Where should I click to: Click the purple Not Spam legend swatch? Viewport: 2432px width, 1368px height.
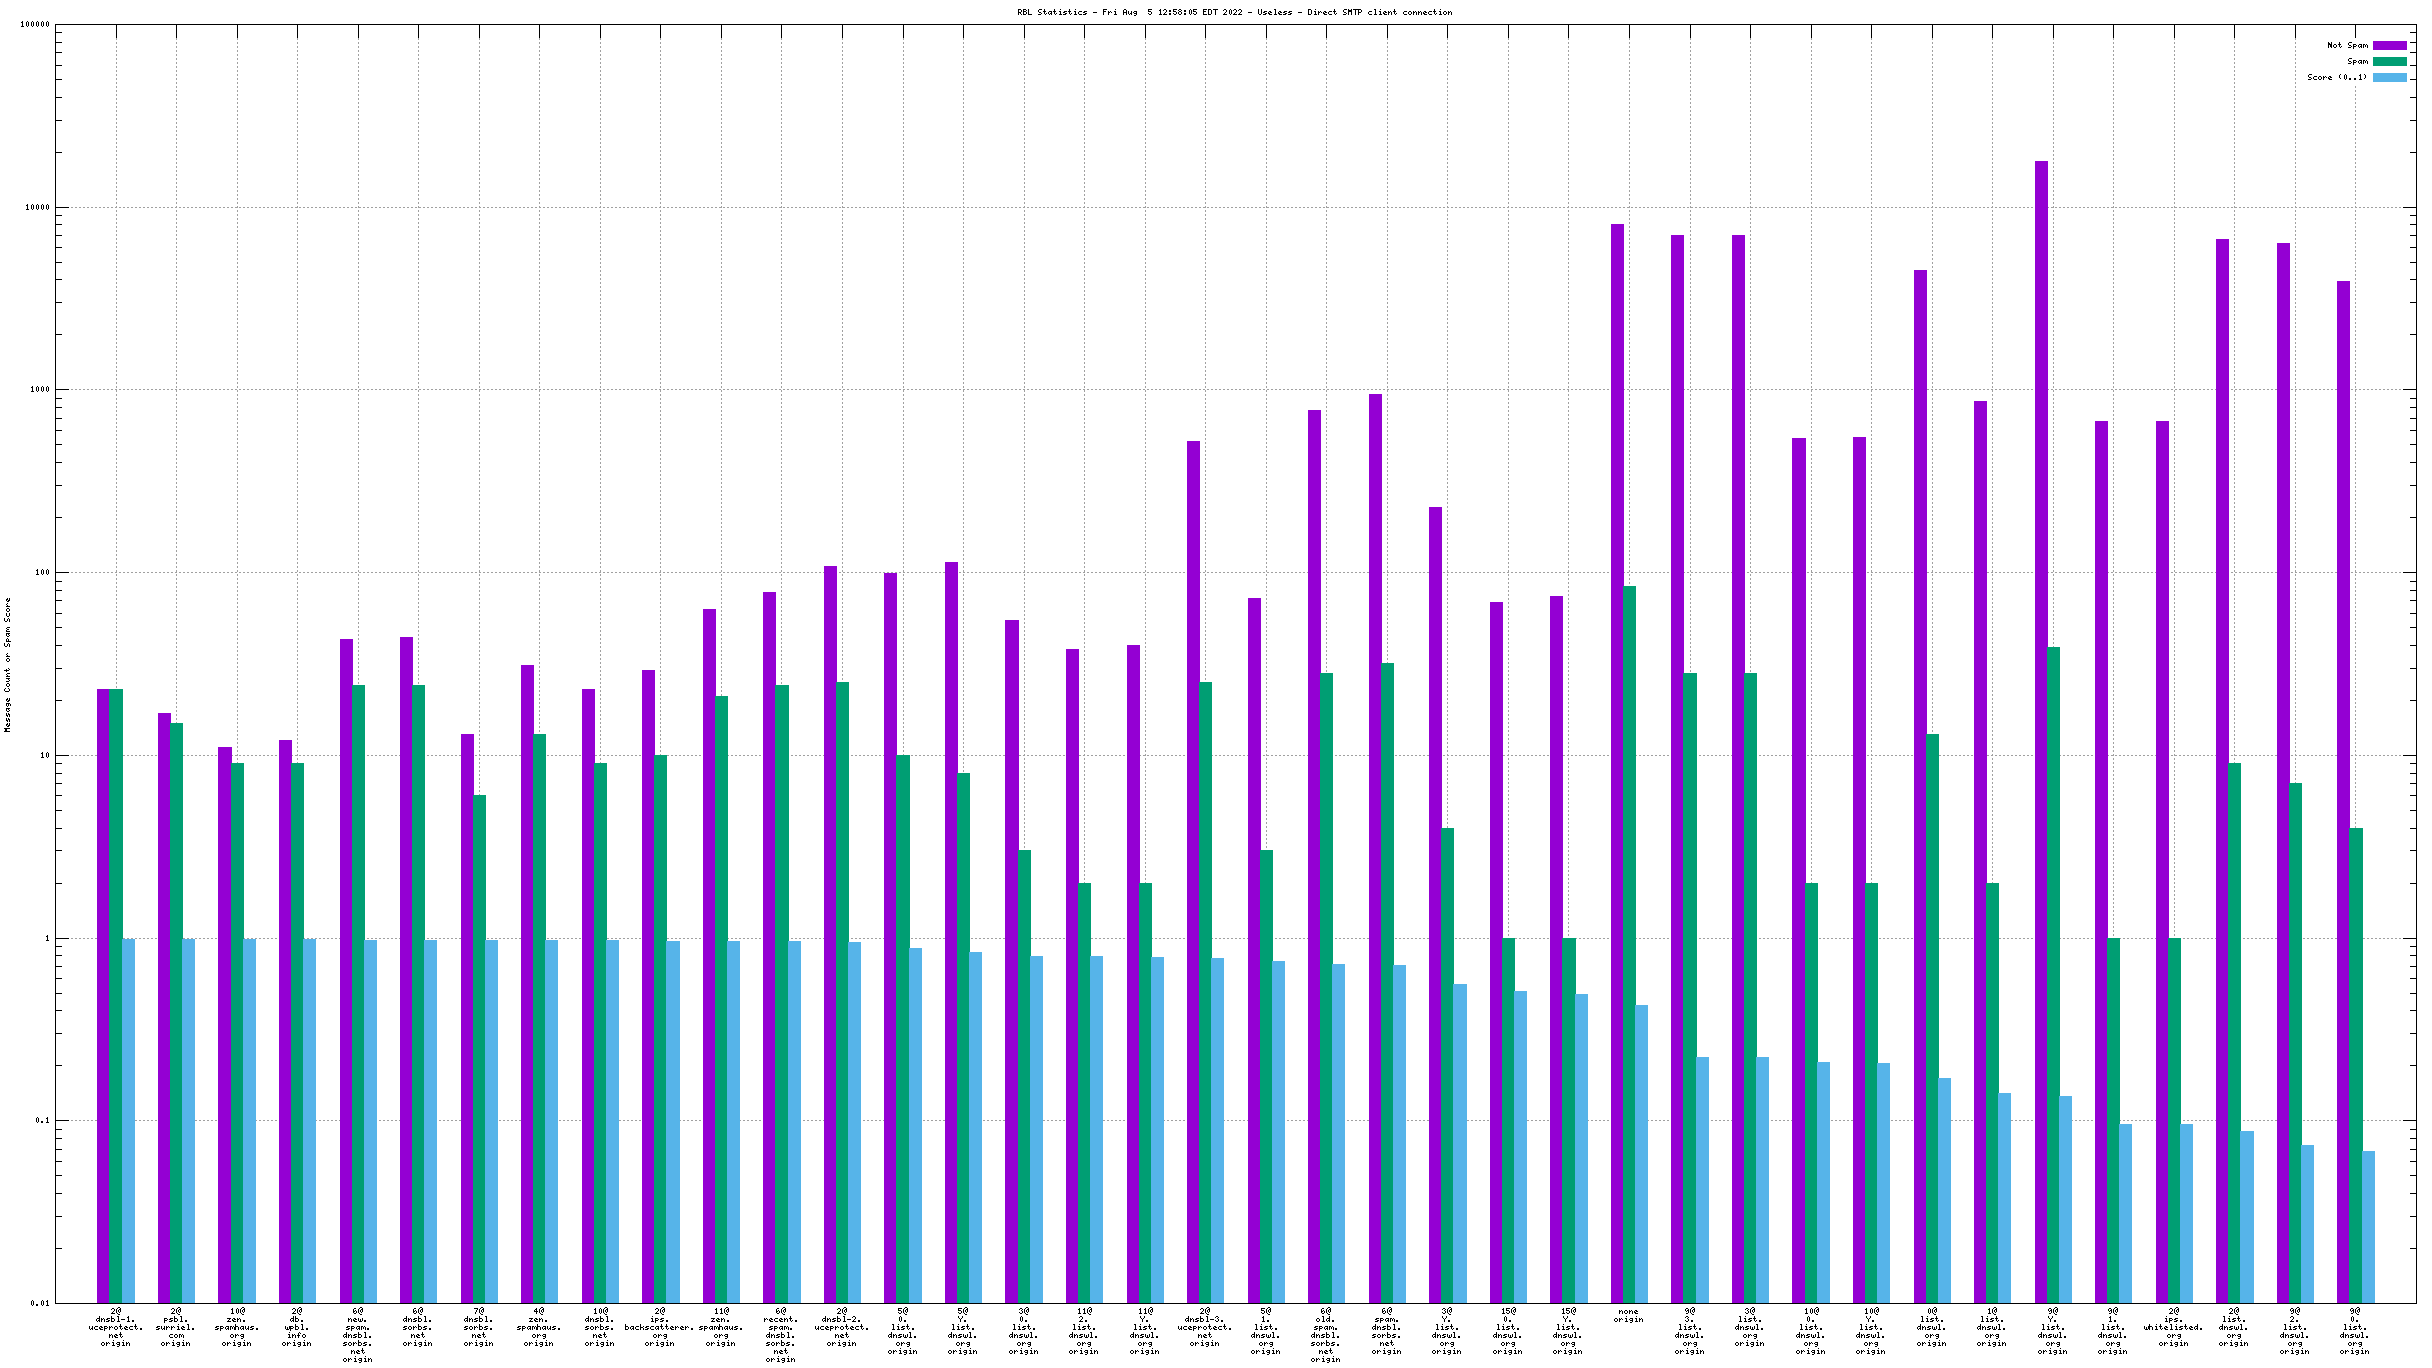tap(2389, 45)
